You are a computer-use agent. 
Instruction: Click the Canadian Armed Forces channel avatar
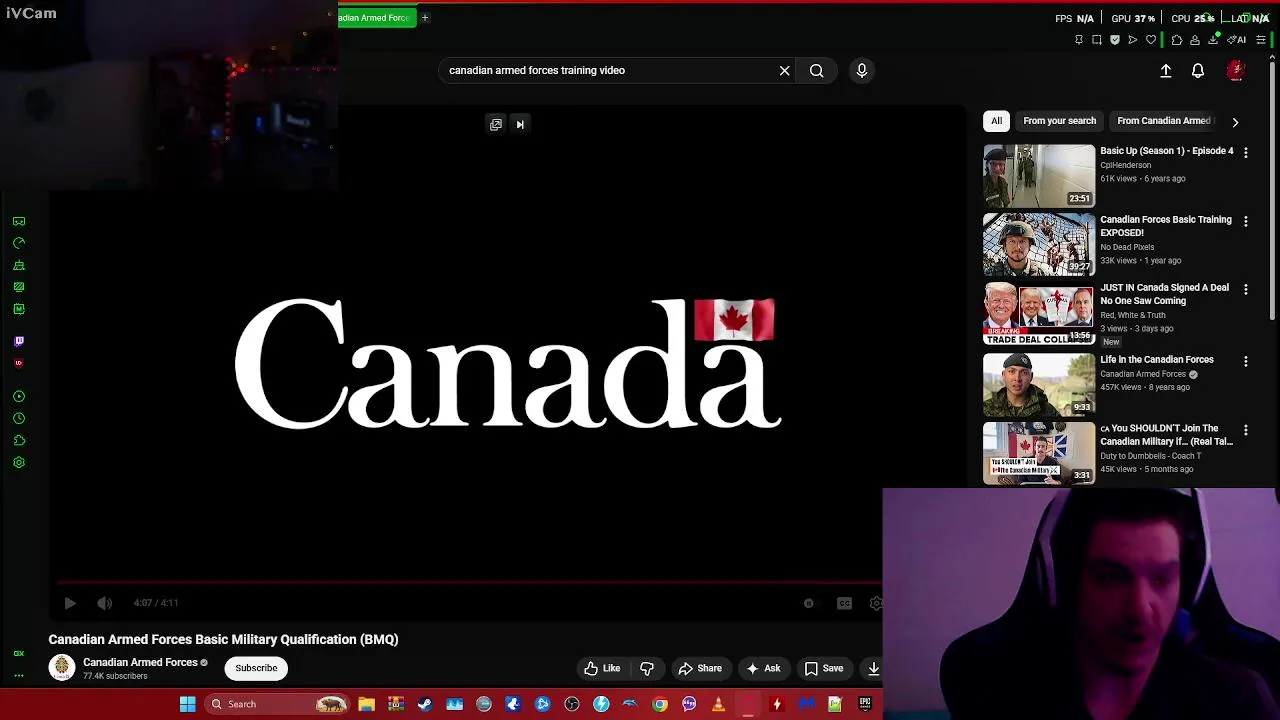[62, 668]
